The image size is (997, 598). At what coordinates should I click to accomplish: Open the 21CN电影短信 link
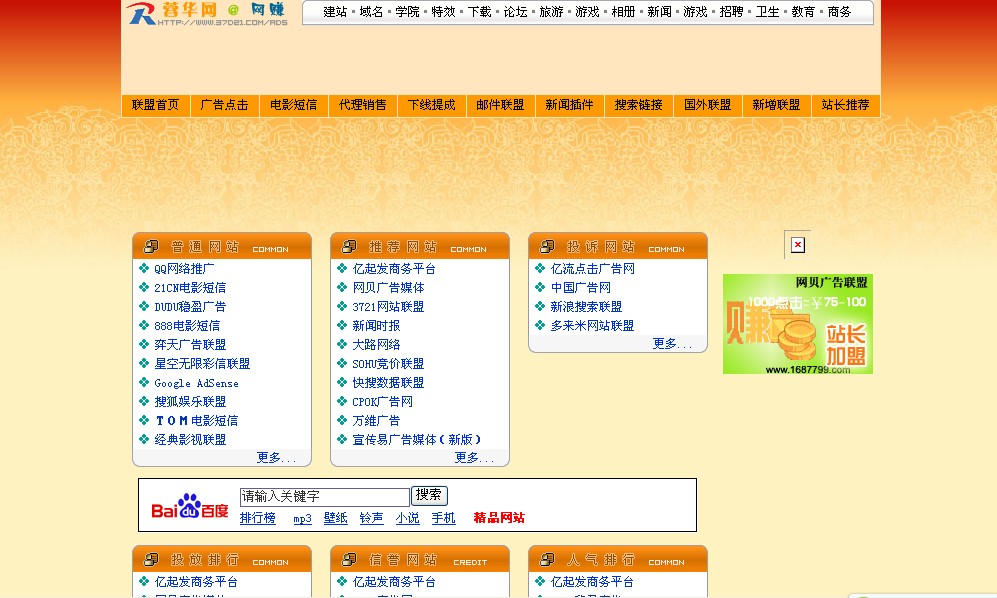pos(190,288)
